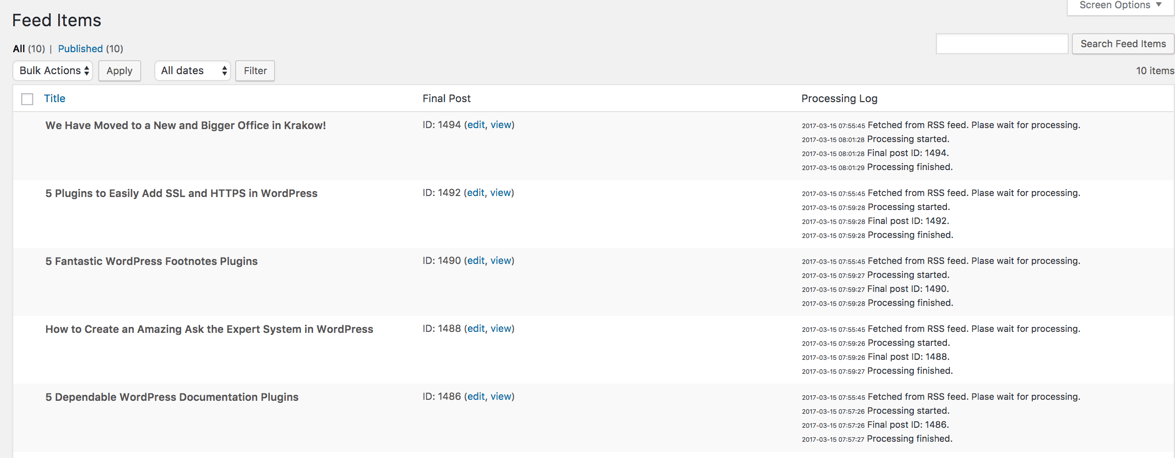The image size is (1175, 458).
Task: Open the WordPress Footnotes Plugins feed item
Action: click(151, 262)
